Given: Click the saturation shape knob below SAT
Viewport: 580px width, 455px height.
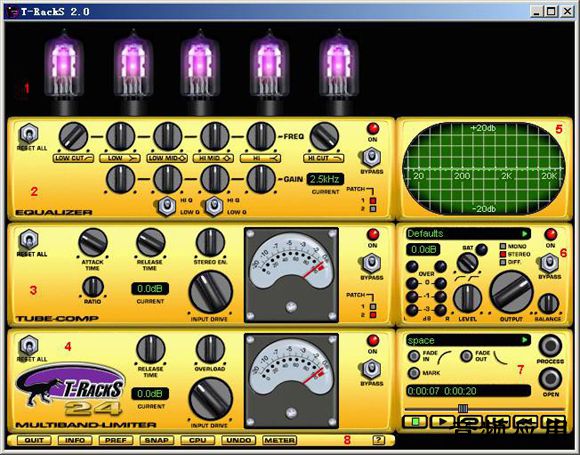Looking at the screenshot, I should (x=468, y=263).
